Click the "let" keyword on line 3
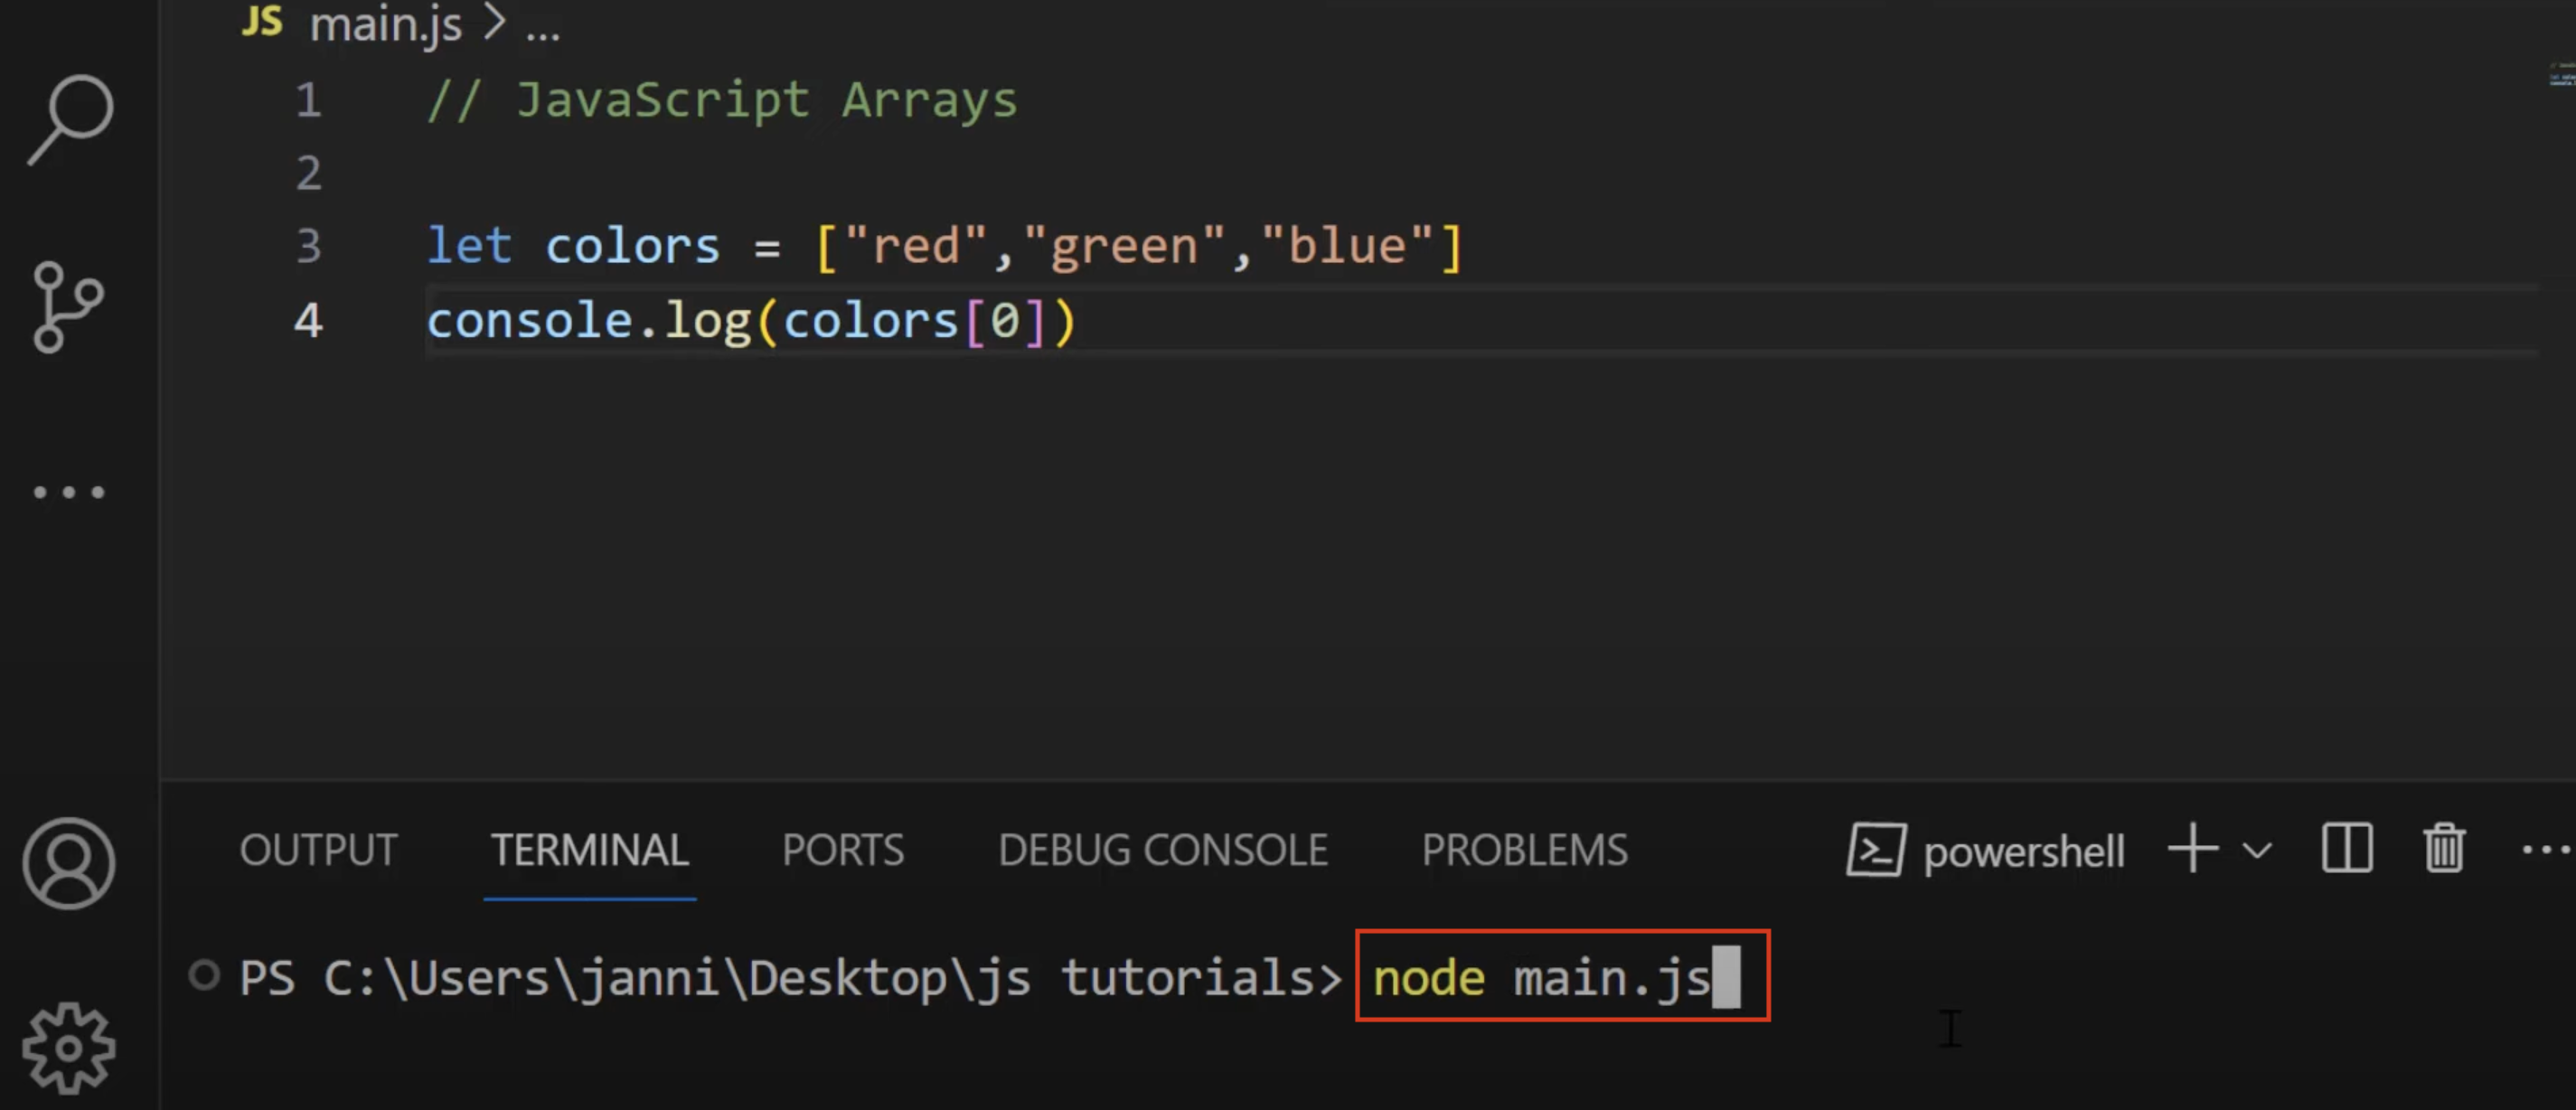The width and height of the screenshot is (2576, 1110). pos(470,246)
